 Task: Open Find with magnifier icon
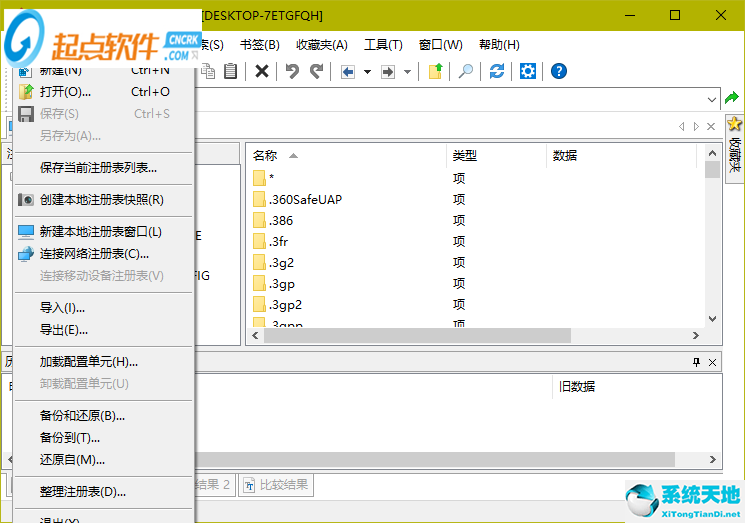tap(465, 71)
